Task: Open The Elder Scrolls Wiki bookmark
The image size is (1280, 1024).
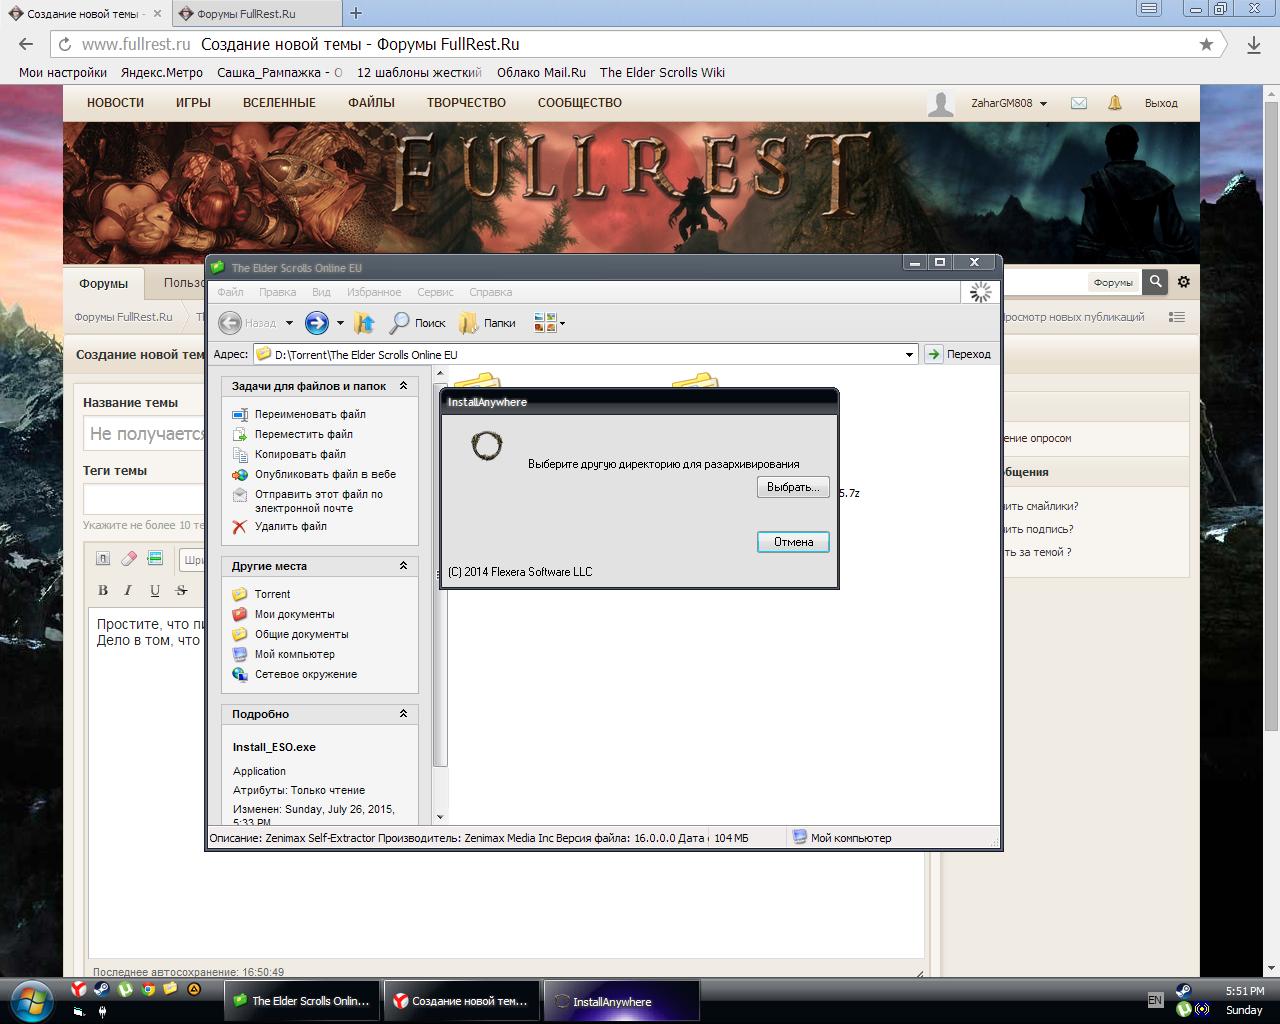Action: (x=662, y=72)
